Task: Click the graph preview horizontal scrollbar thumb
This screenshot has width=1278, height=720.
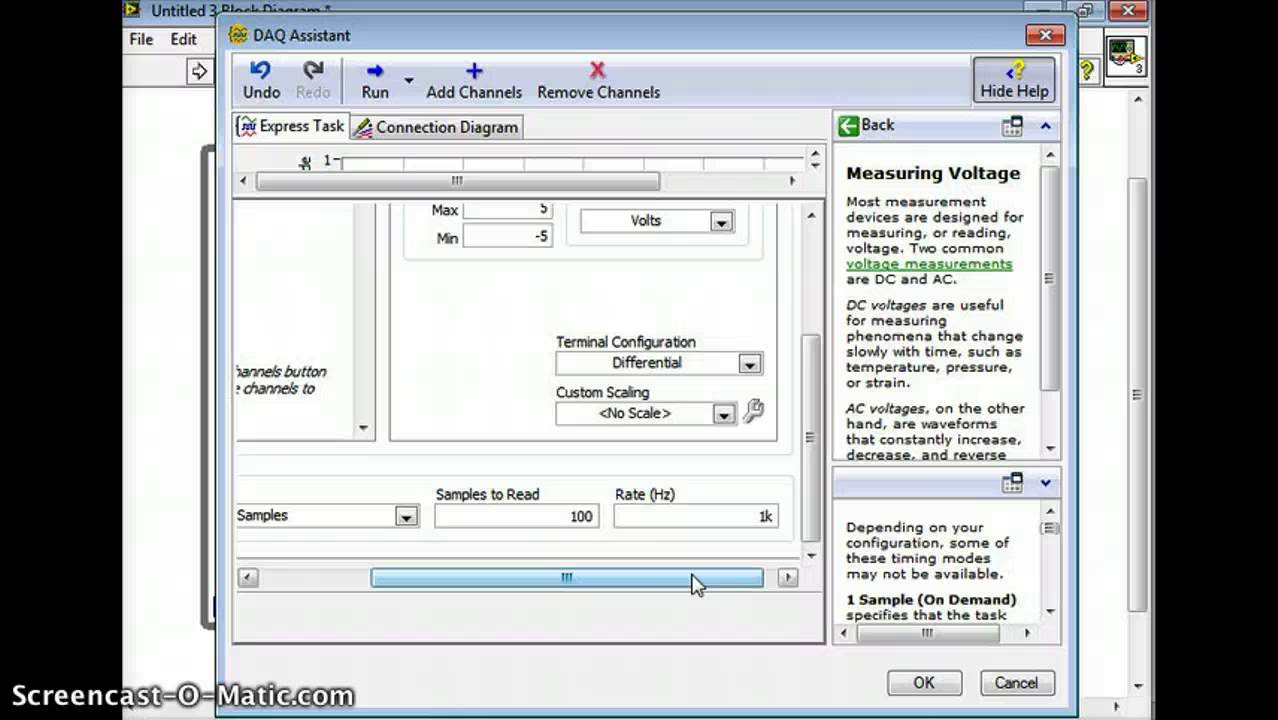Action: point(457,181)
